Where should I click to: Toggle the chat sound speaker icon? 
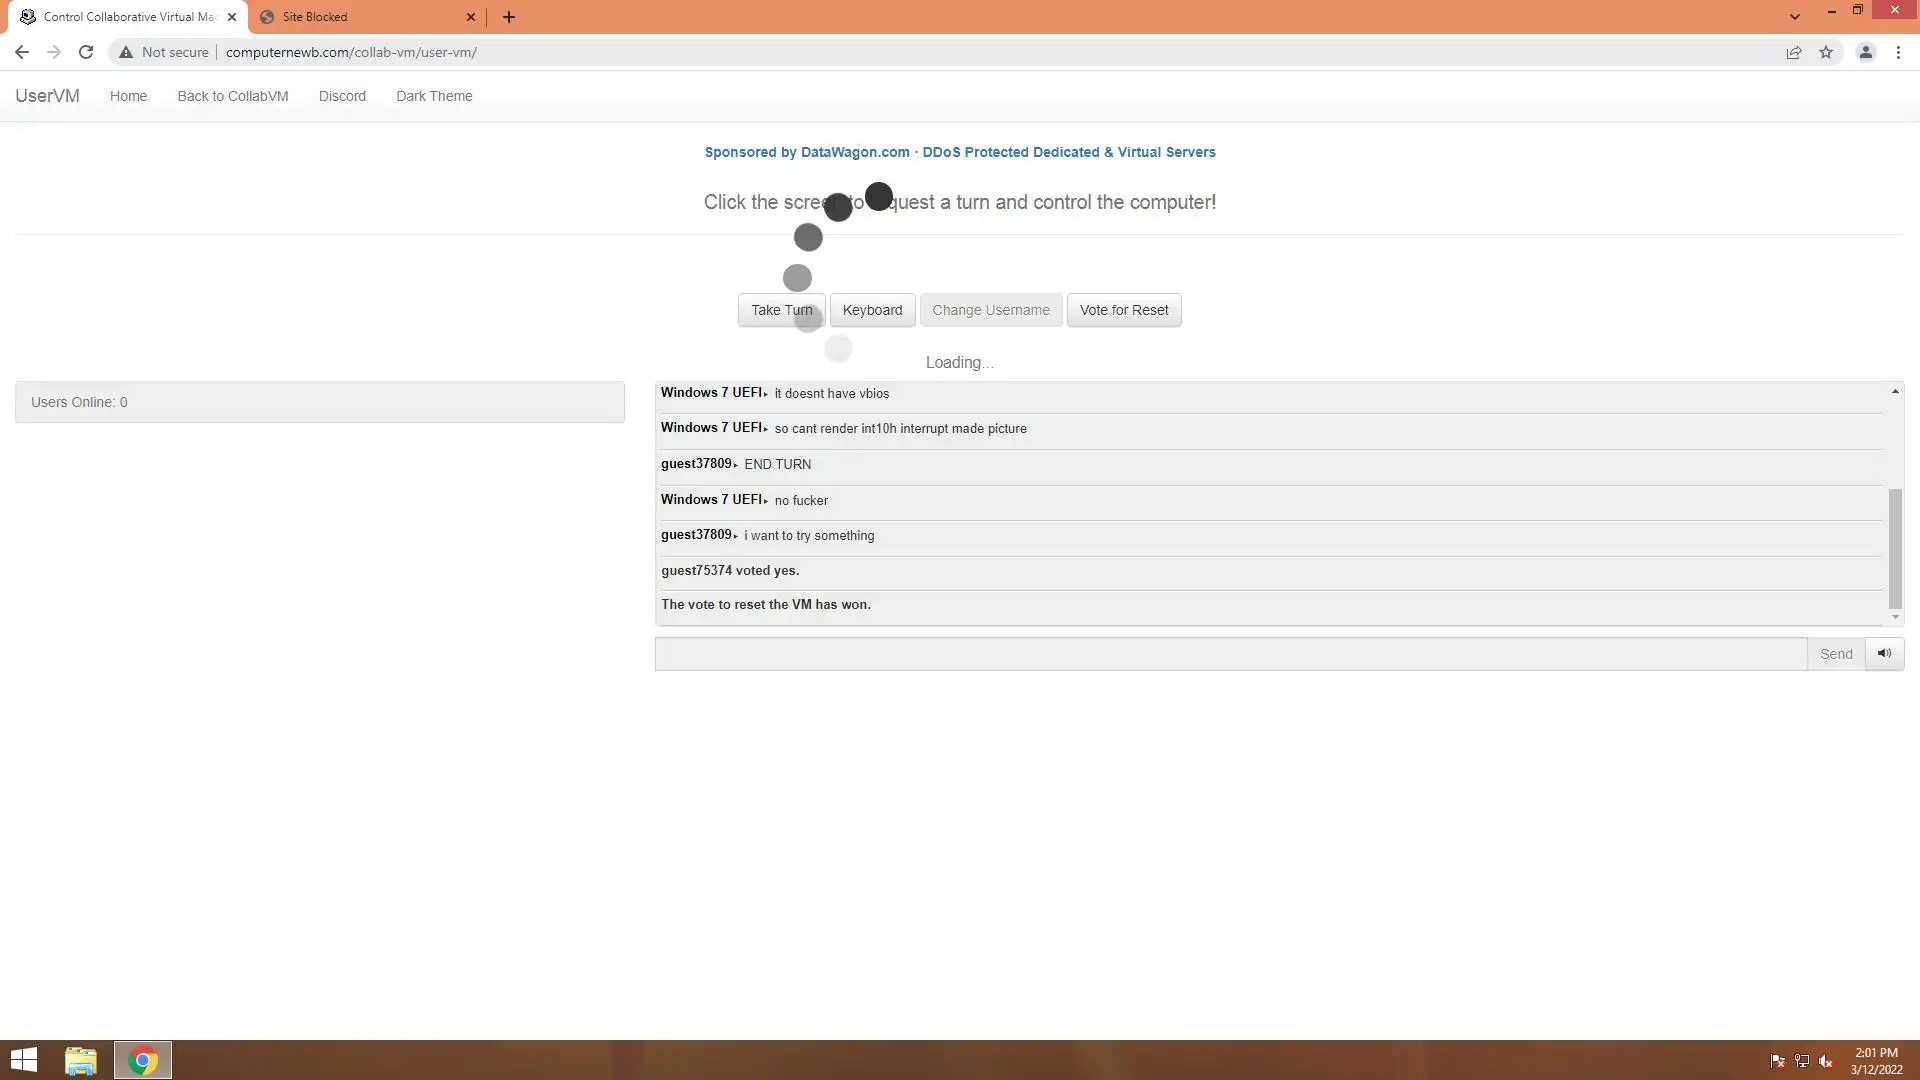click(1884, 654)
